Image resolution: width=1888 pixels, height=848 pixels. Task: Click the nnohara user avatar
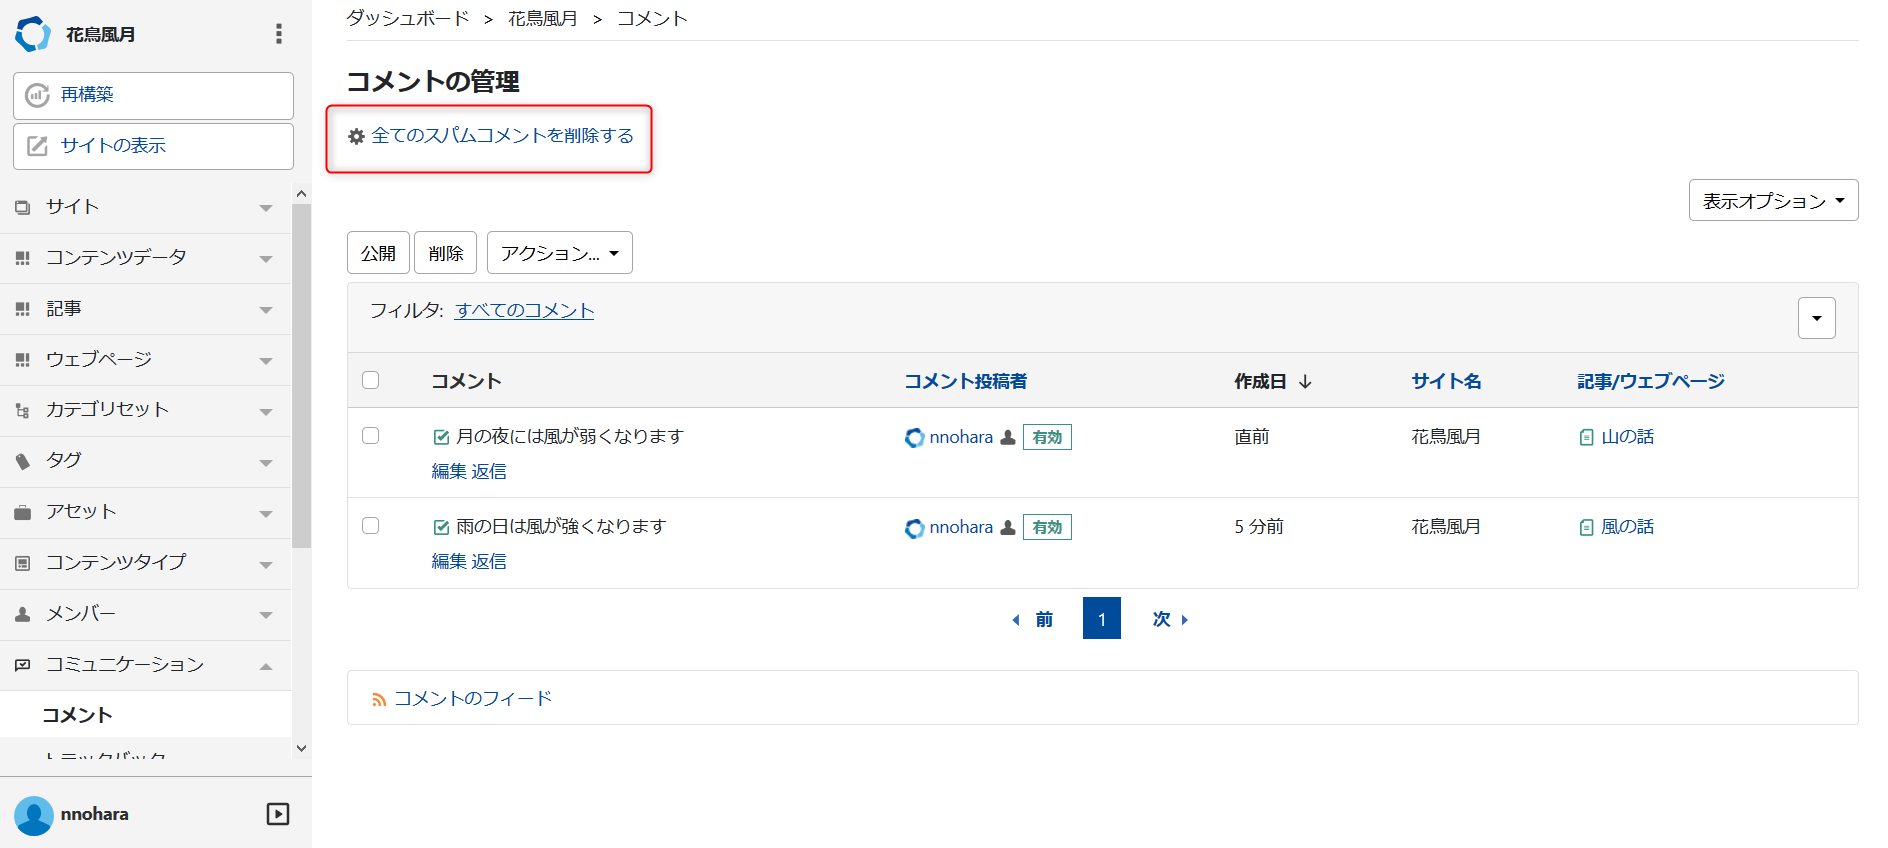point(34,815)
